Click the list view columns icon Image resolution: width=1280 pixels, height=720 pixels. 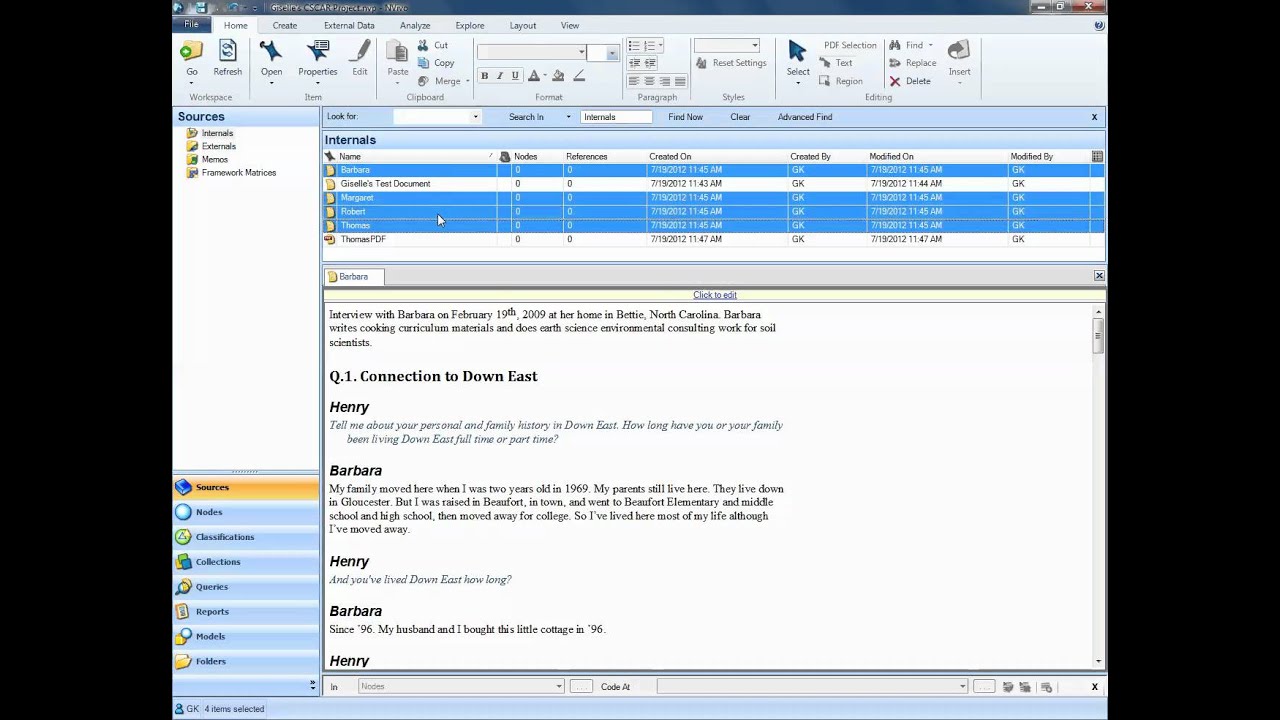(x=1097, y=156)
